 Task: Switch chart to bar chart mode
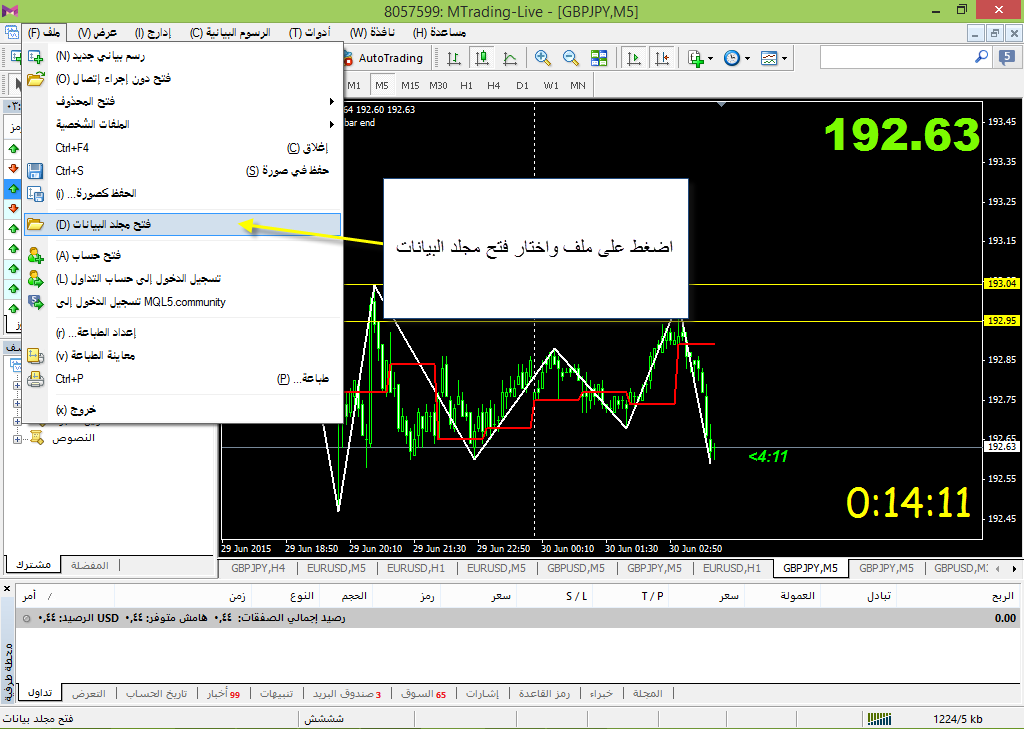[x=453, y=58]
